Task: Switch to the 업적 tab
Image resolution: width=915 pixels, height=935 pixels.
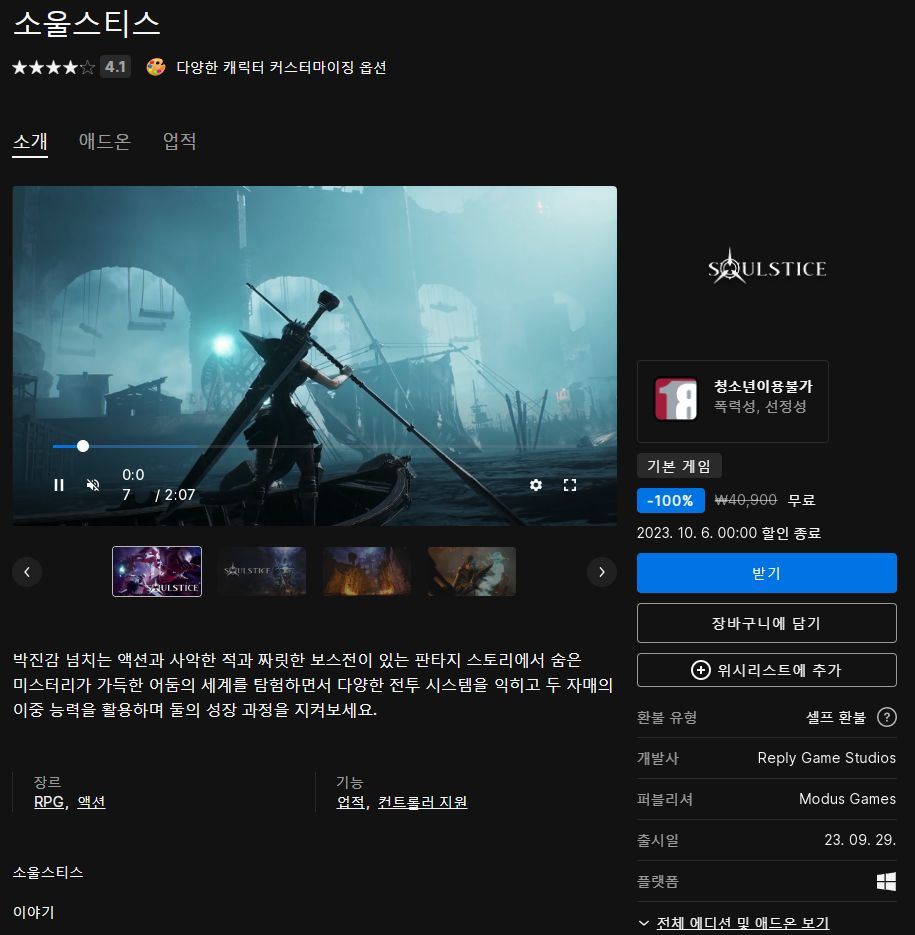Action: tap(180, 141)
